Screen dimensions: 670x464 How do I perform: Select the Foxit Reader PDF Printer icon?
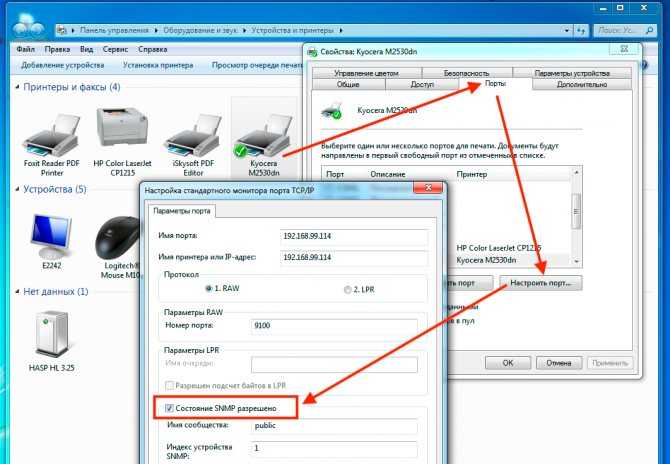pos(52,136)
